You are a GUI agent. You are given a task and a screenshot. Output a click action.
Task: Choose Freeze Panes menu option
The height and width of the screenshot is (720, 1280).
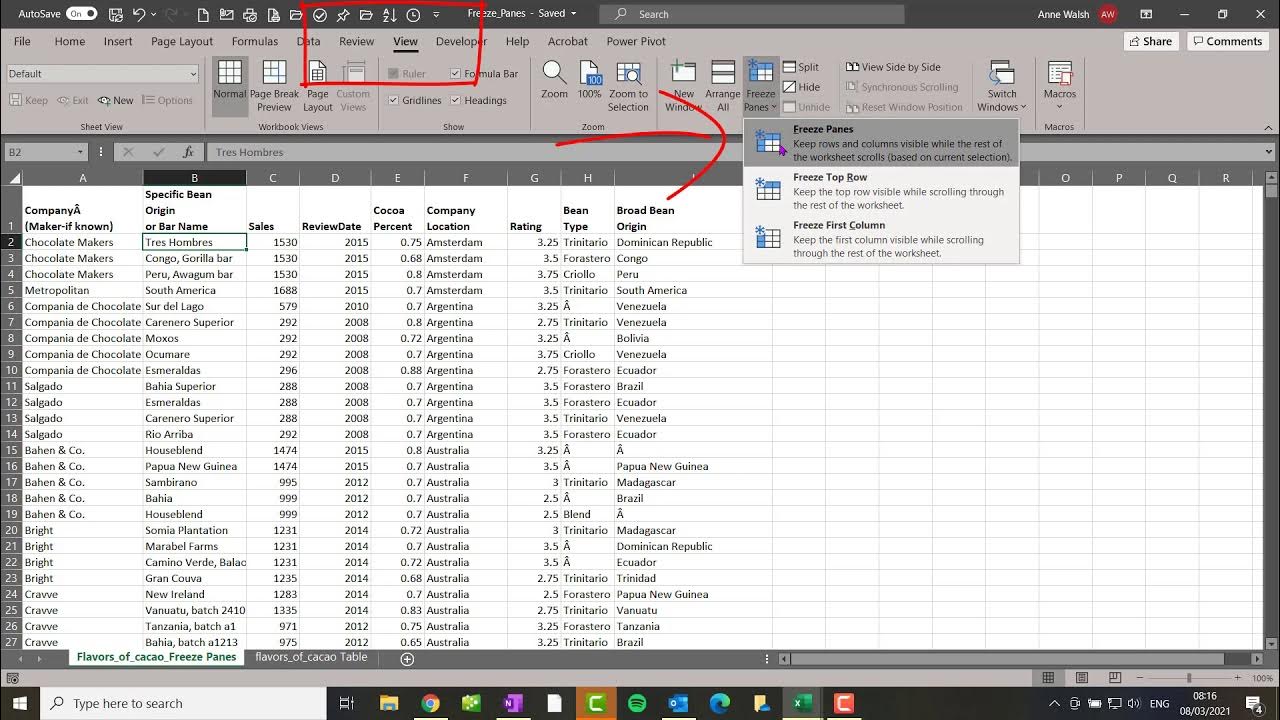coord(881,143)
